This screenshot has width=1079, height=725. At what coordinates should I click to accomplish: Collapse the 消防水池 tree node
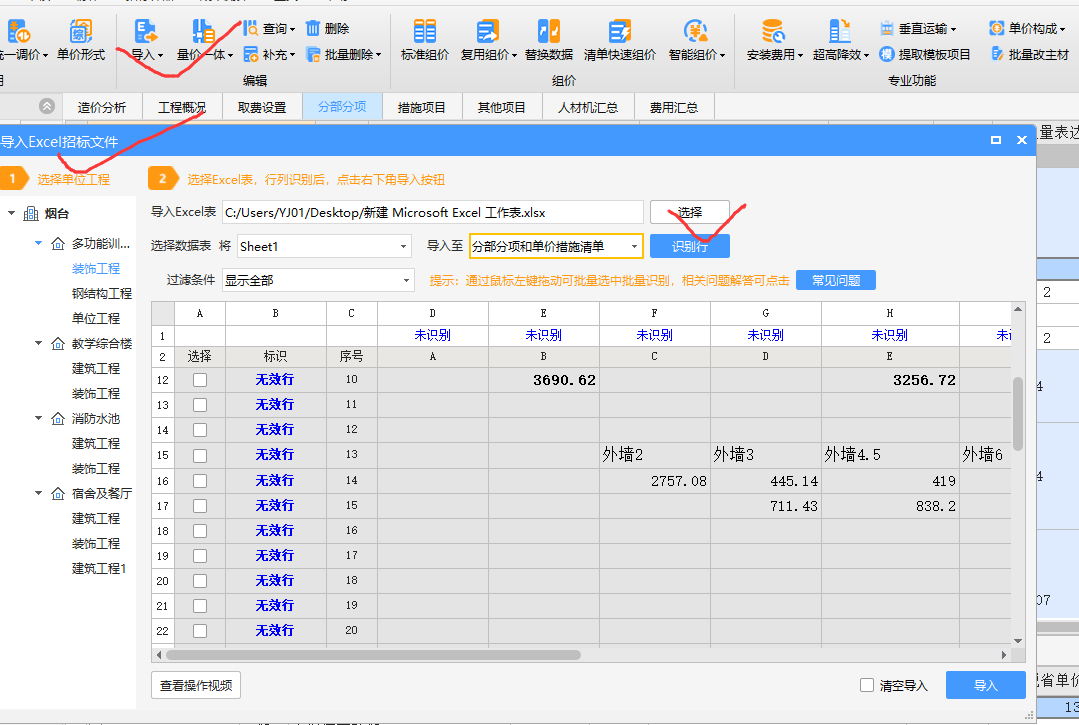39,418
